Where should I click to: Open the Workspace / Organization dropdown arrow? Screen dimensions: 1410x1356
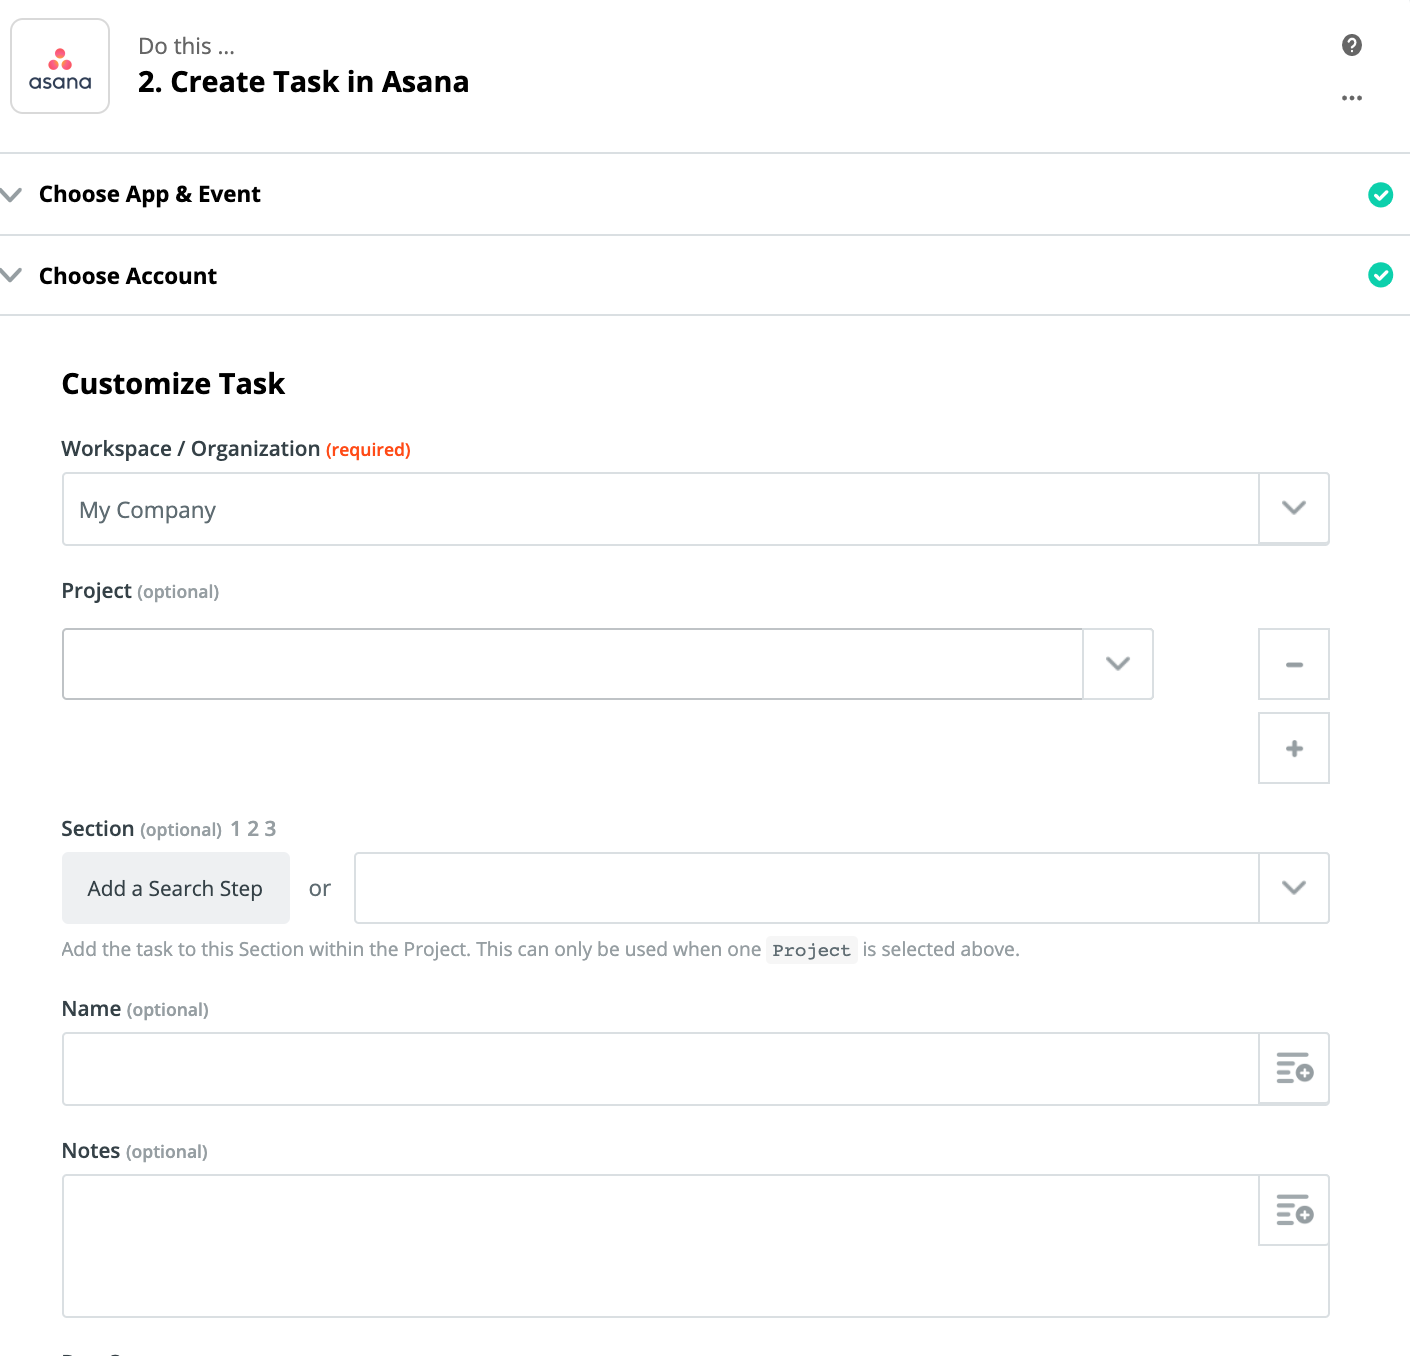(1294, 508)
